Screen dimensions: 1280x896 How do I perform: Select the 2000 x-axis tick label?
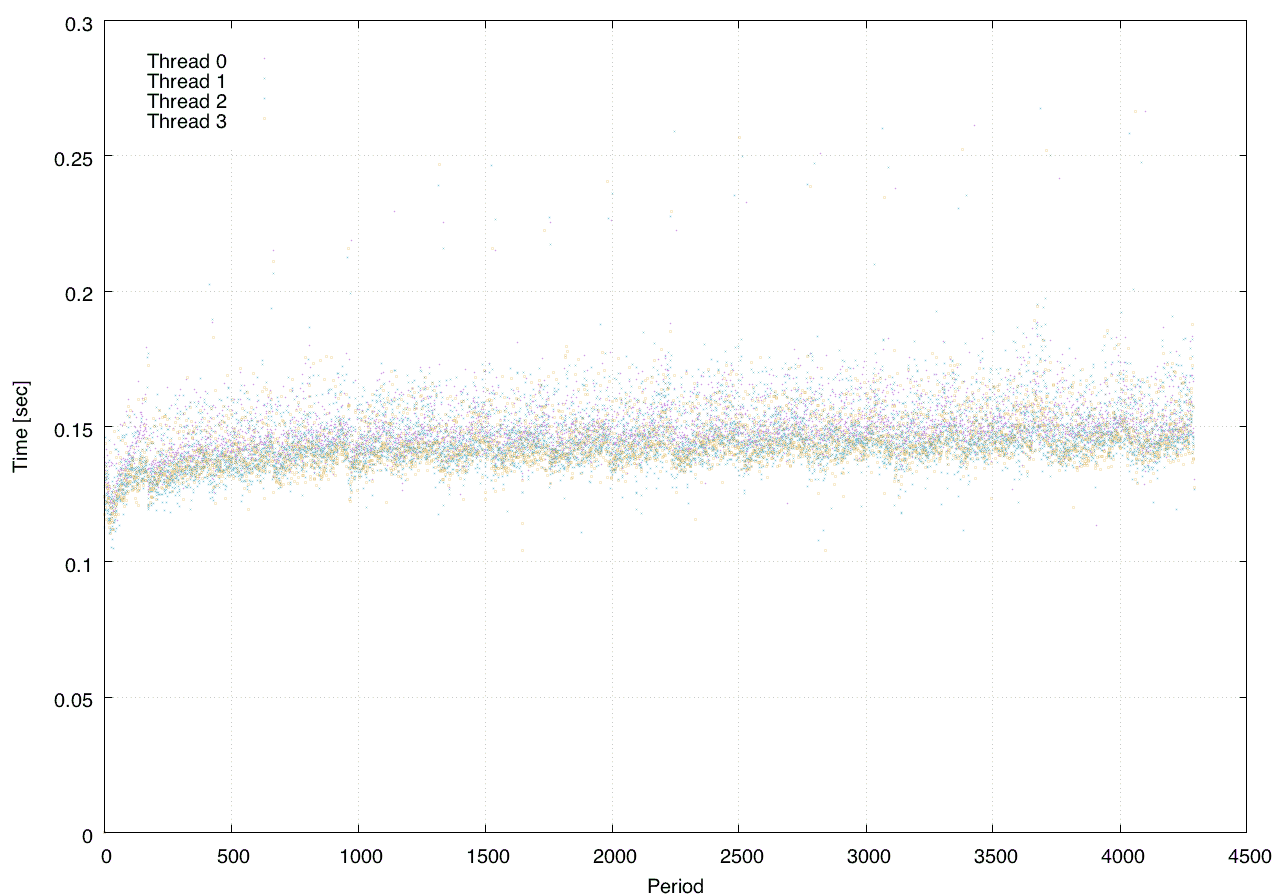(612, 856)
